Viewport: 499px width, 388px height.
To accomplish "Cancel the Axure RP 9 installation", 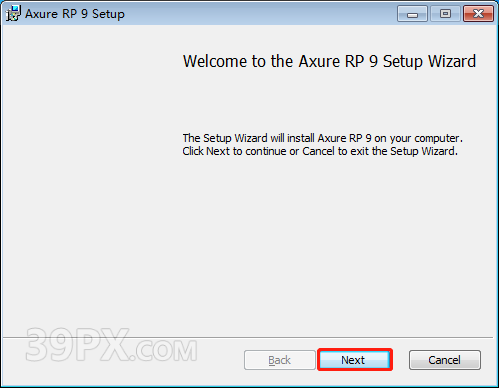I will (x=445, y=360).
